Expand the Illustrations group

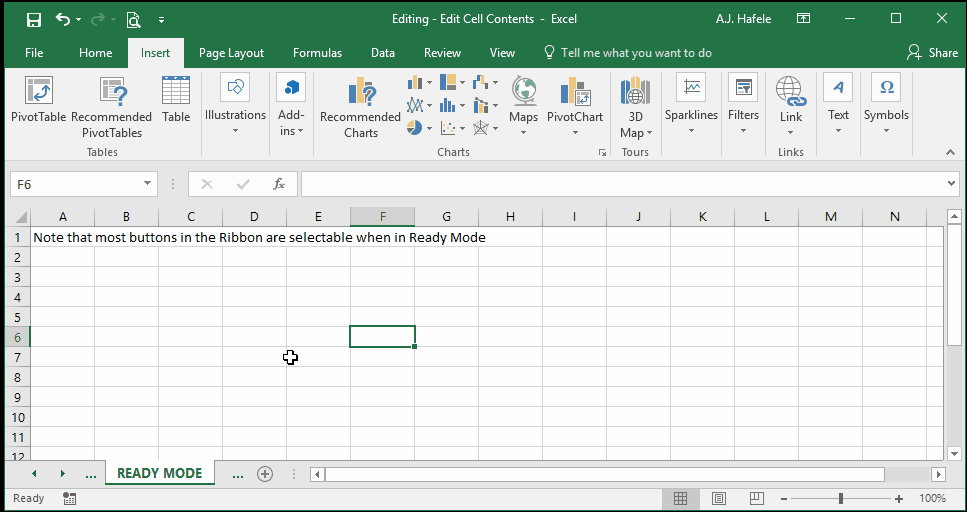(x=235, y=105)
